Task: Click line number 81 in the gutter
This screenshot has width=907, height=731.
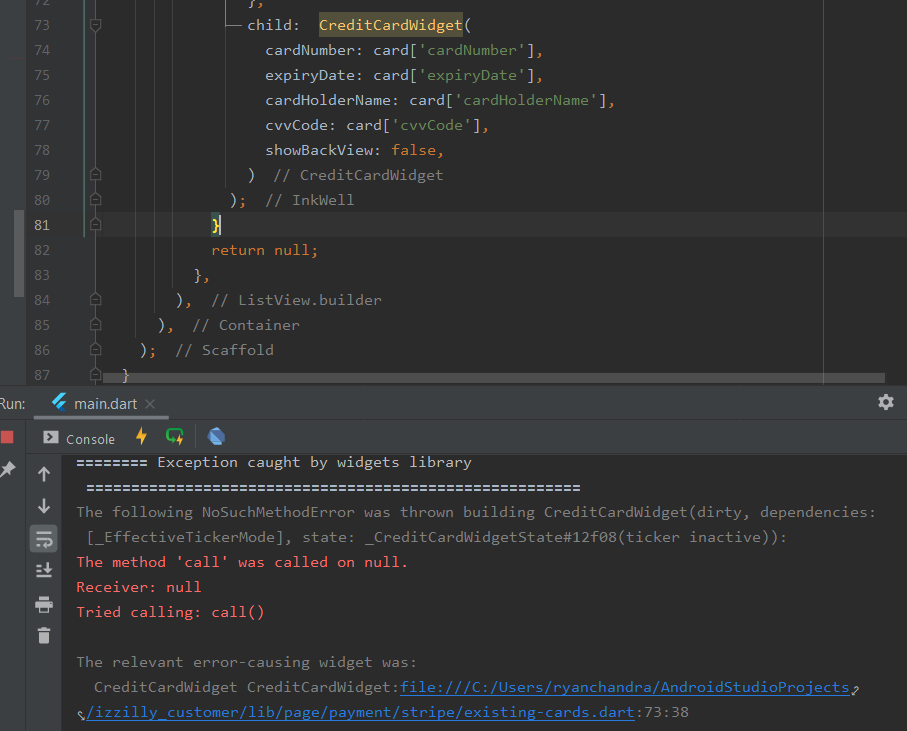Action: 42,225
